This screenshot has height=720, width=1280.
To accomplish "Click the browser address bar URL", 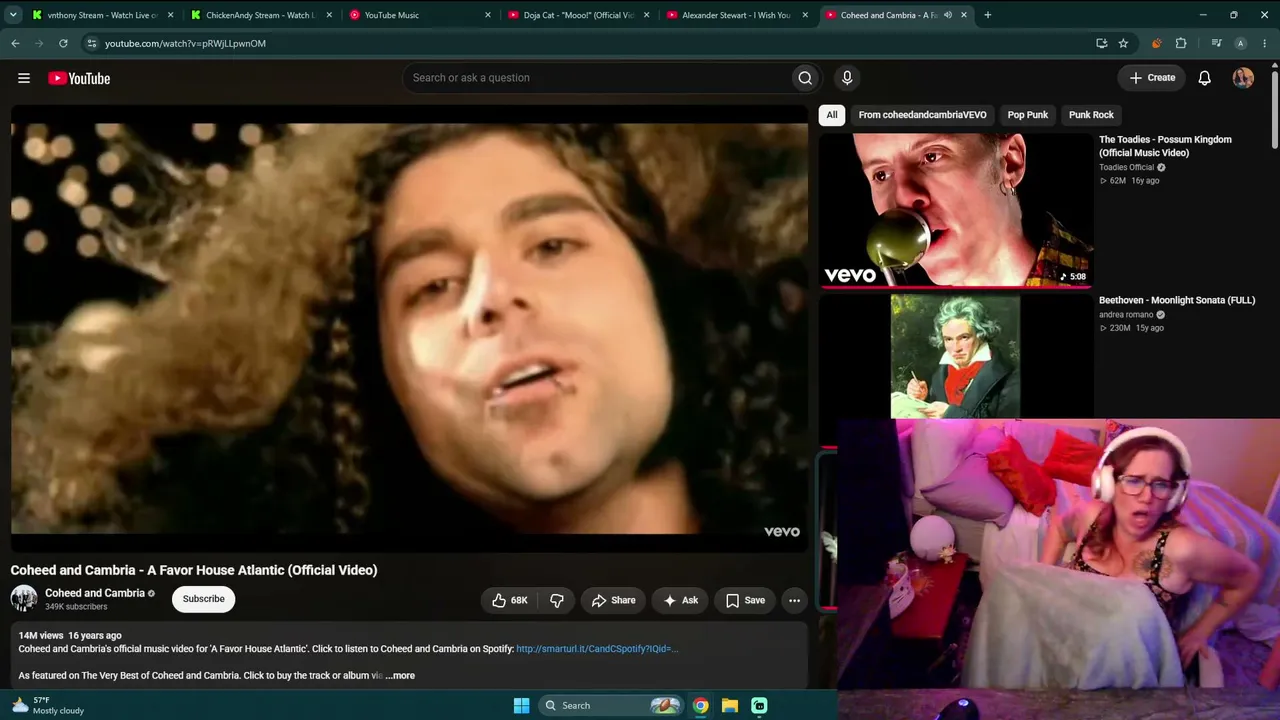I will click(185, 44).
